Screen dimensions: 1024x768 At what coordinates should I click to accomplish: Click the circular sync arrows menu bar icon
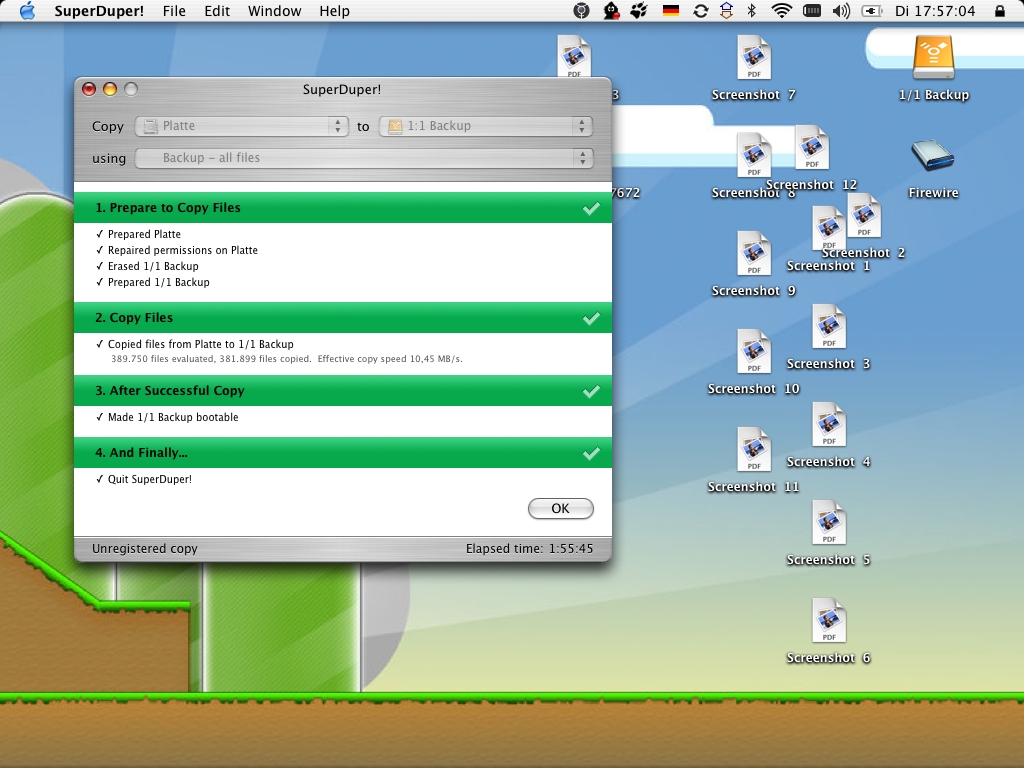pos(701,11)
